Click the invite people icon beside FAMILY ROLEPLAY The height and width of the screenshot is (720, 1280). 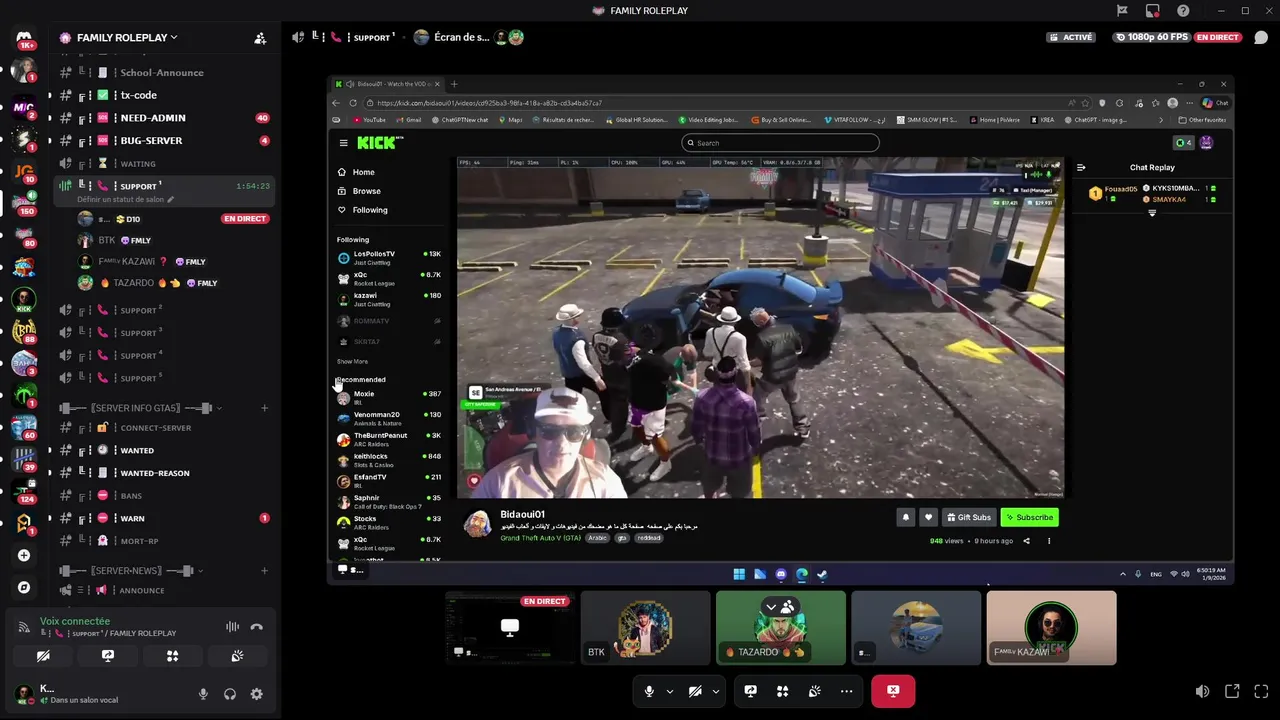coord(260,38)
